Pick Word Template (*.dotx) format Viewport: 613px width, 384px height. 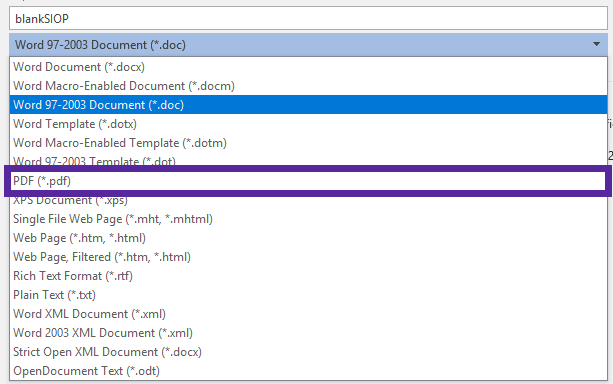tap(308, 124)
